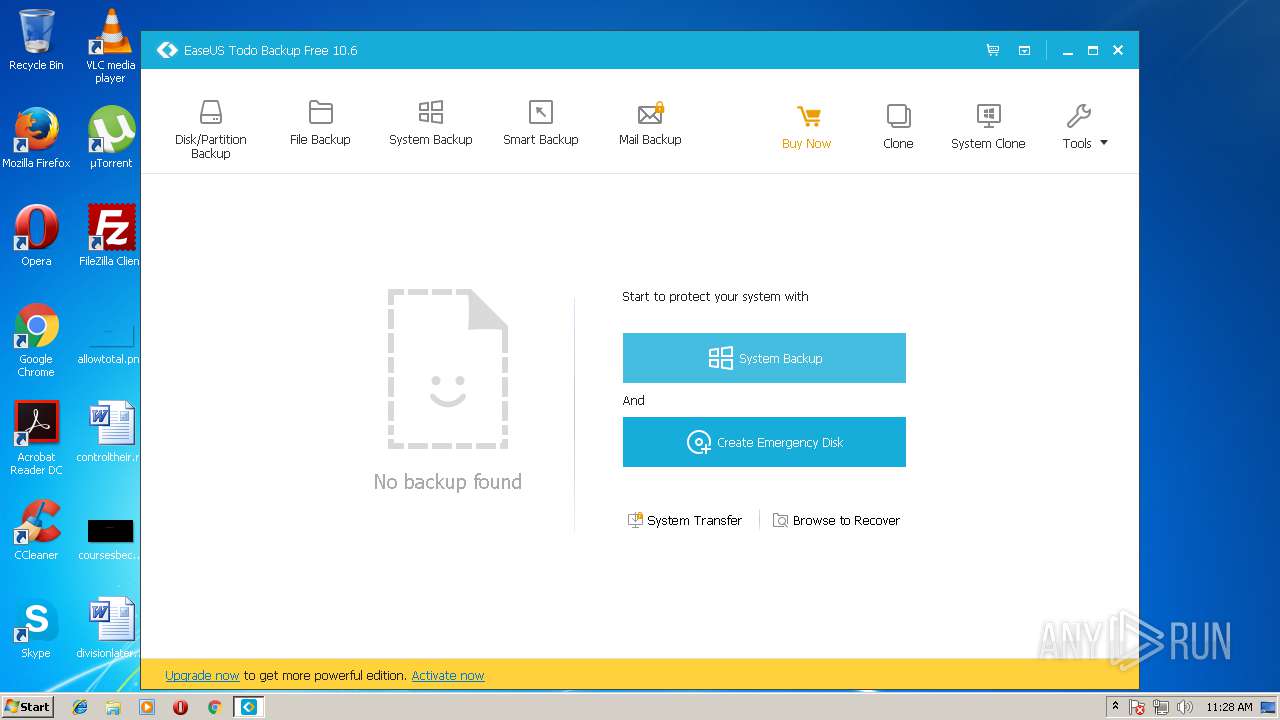
Task: Open Windows Explorer from taskbar
Action: [x=113, y=707]
